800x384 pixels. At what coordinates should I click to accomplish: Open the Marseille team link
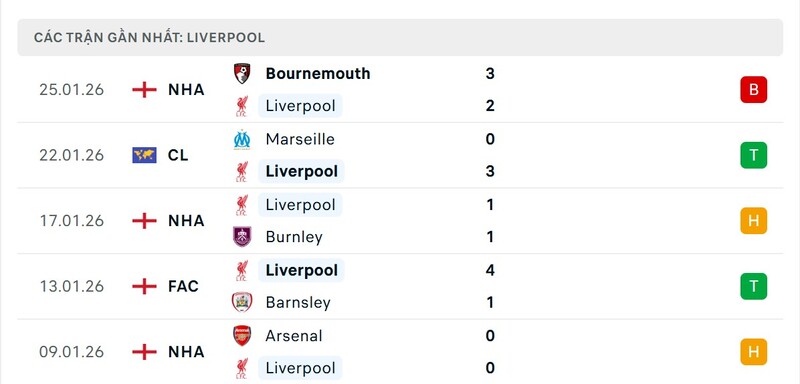tap(300, 139)
